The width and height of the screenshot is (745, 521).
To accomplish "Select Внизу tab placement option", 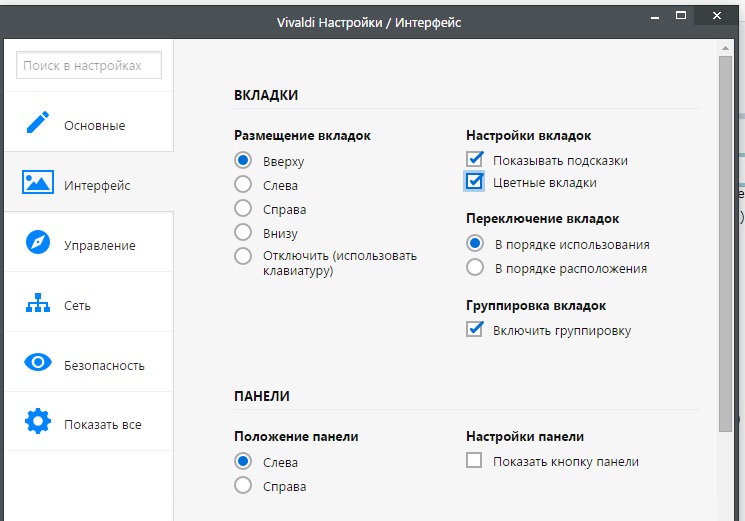I will point(243,232).
